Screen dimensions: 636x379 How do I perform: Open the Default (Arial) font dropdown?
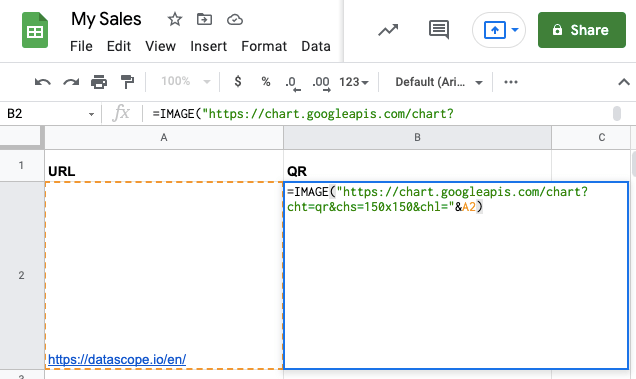click(439, 82)
